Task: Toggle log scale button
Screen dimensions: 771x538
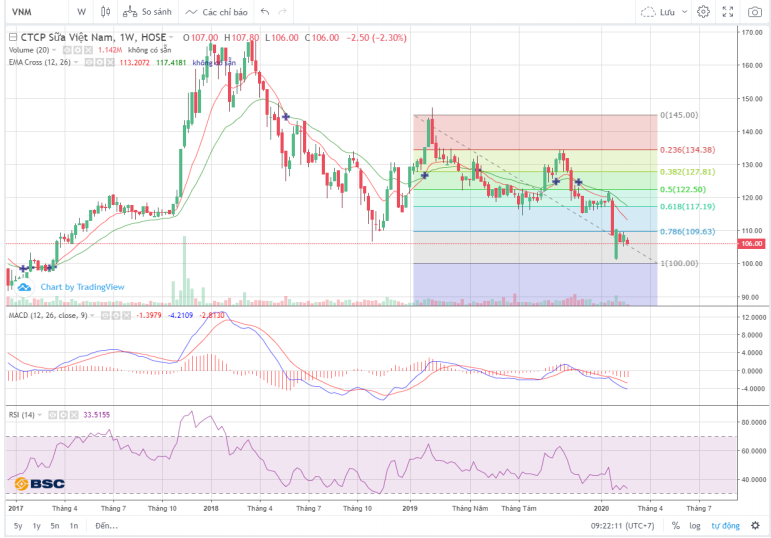Action: tap(694, 526)
